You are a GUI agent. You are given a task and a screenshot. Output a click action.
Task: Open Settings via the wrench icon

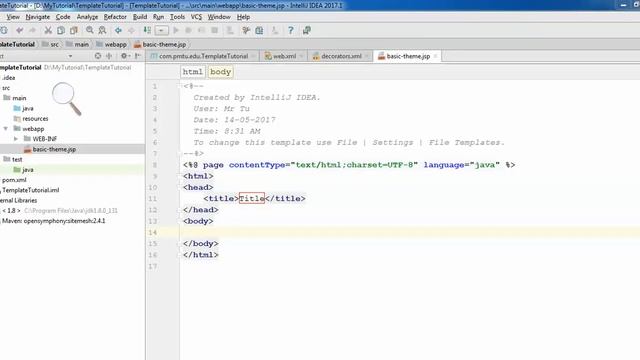pyautogui.click(x=246, y=31)
